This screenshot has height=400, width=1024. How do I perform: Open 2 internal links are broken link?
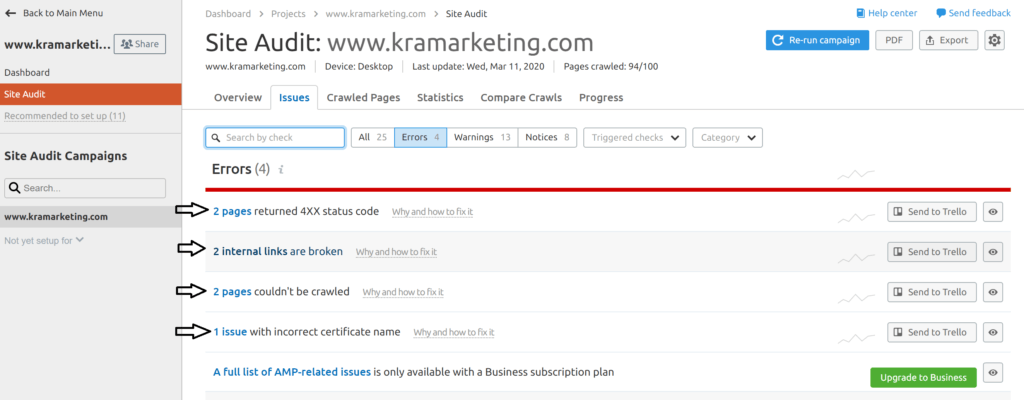278,251
